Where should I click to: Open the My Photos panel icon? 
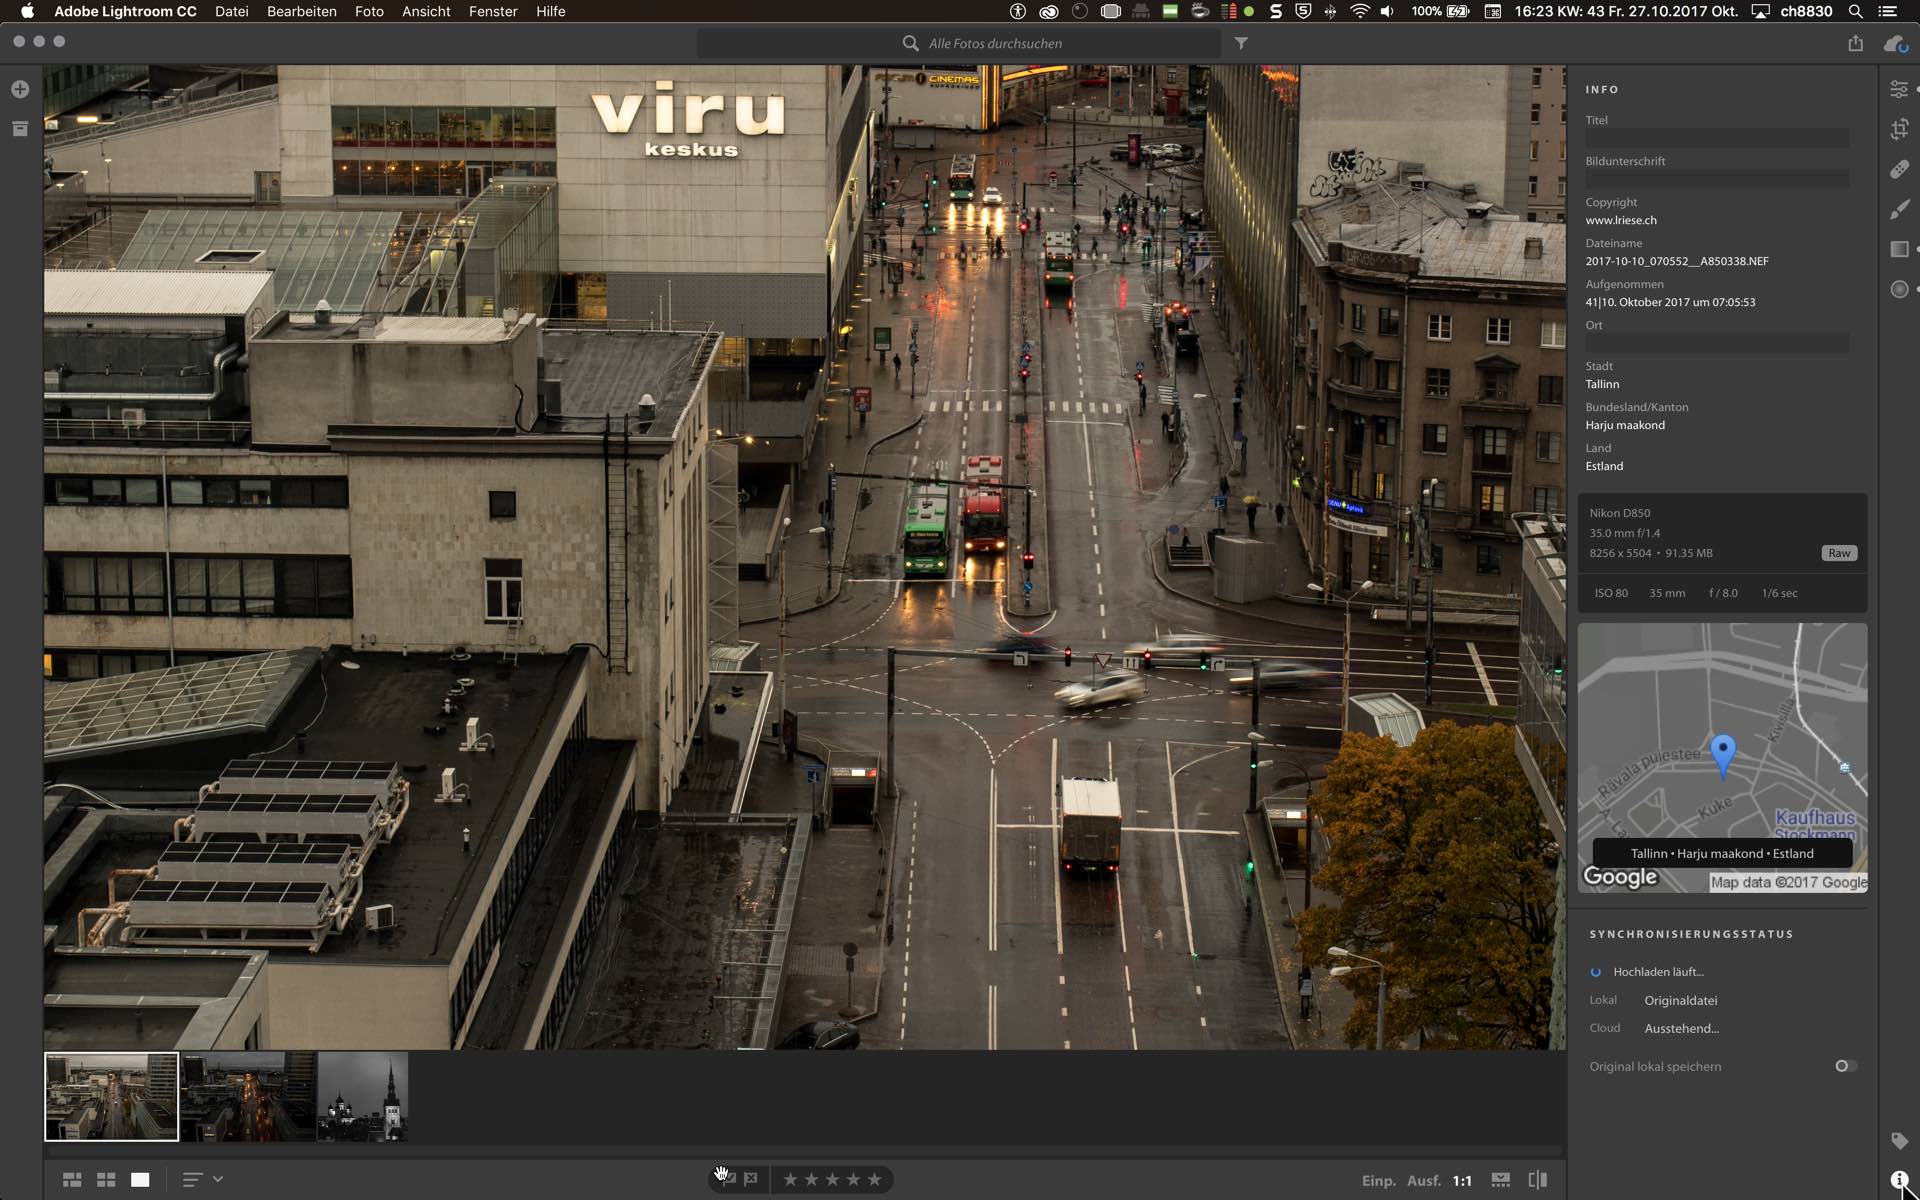coord(20,128)
